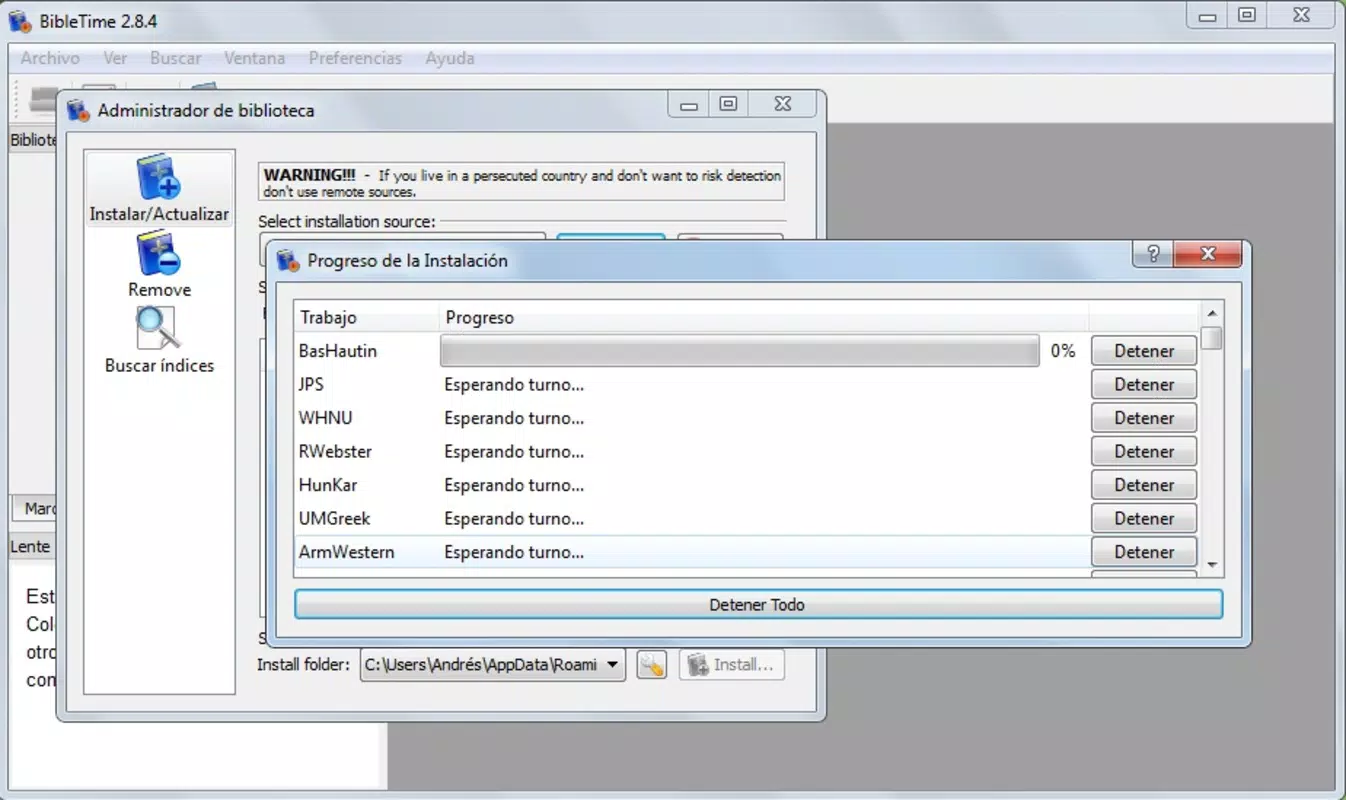Screen dimensions: 1346x800
Task: Select Instalar/Actualizar in library manager sidebar
Action: tap(159, 189)
